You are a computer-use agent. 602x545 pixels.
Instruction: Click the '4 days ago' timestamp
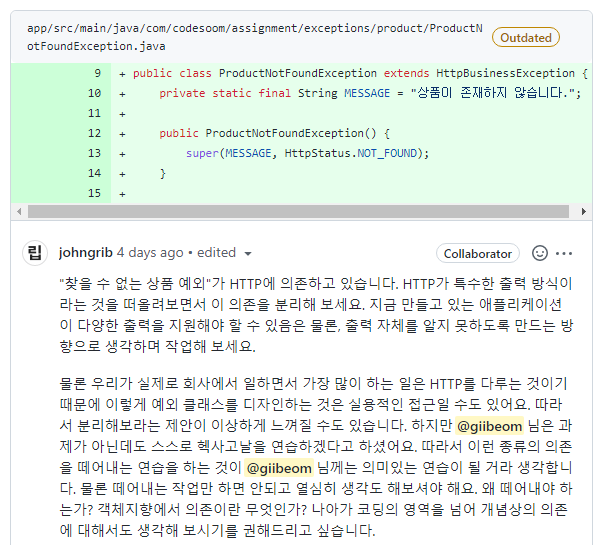150,253
